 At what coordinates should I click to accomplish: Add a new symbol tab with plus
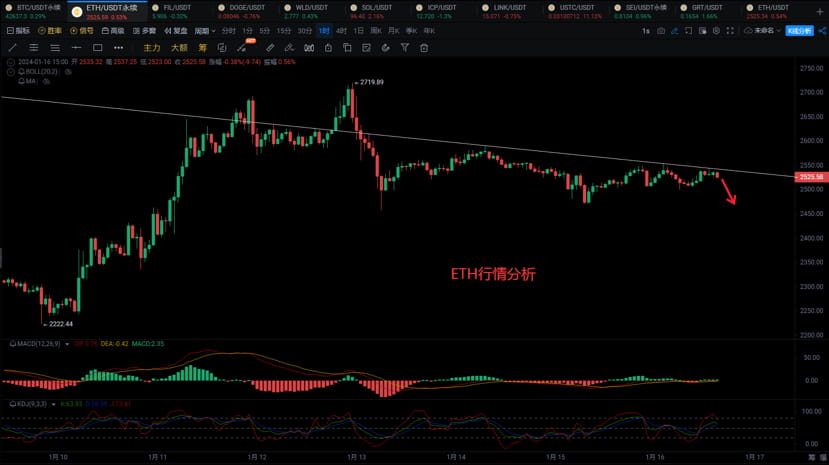[x=820, y=11]
